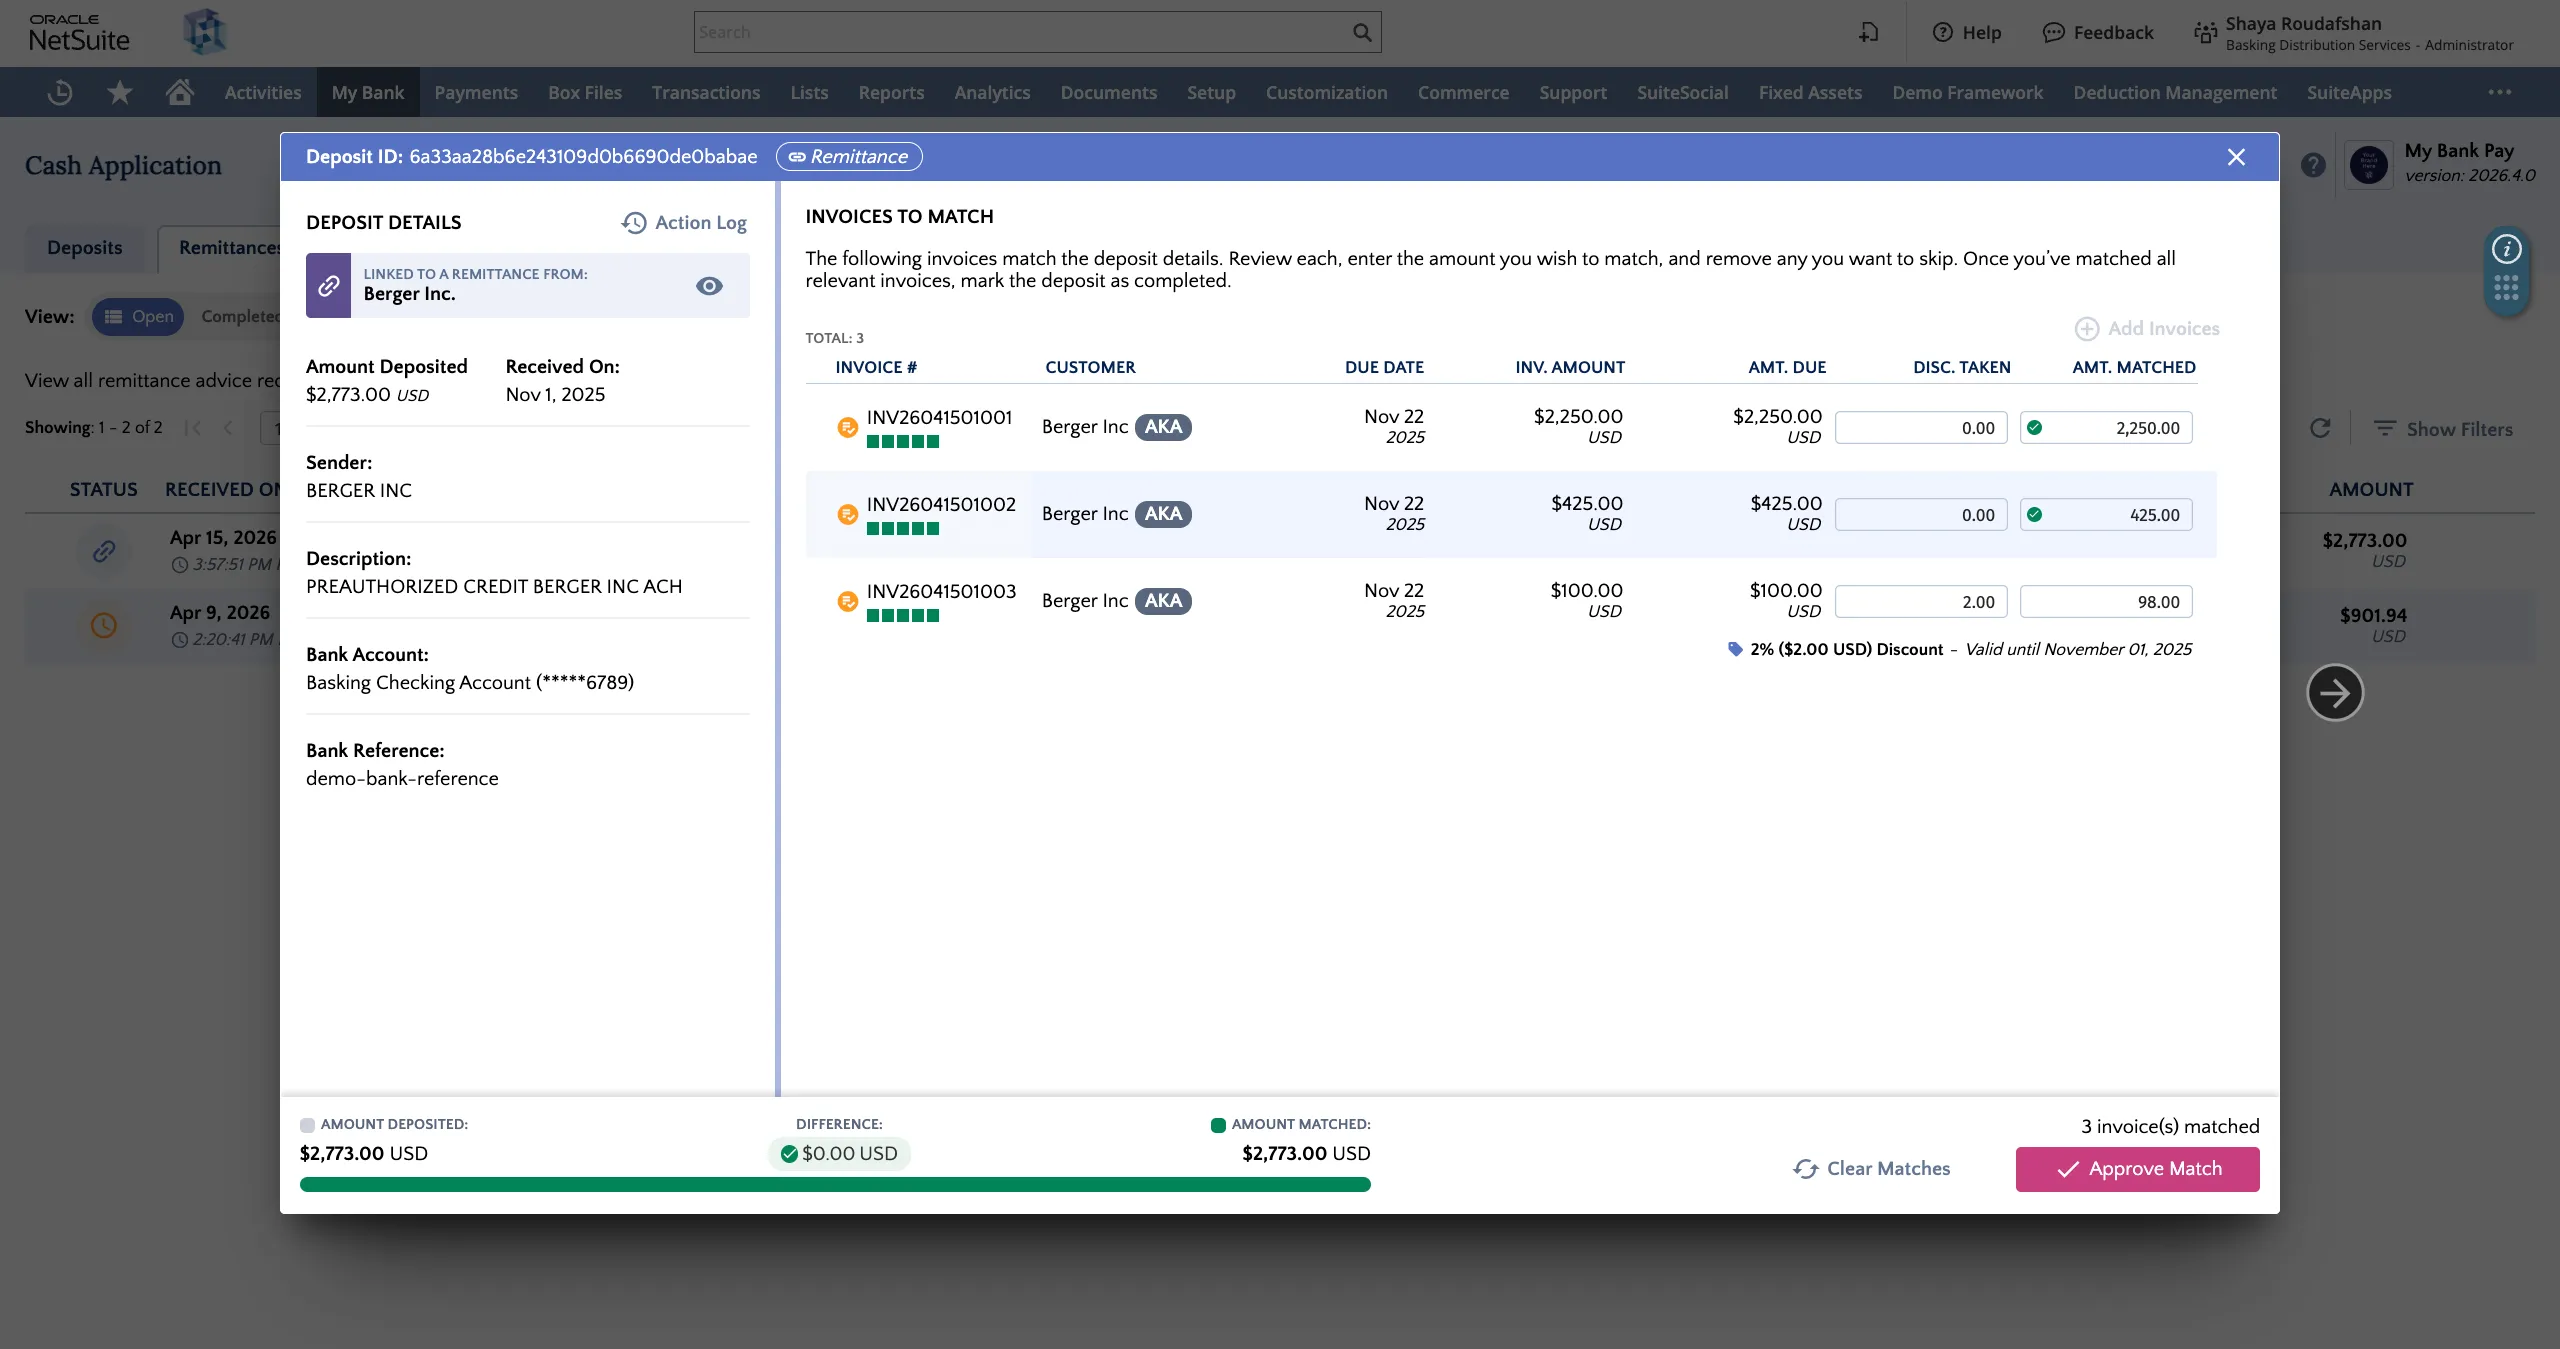Viewport: 2560px width, 1349px height.
Task: Click Add Invoices
Action: click(x=2147, y=328)
